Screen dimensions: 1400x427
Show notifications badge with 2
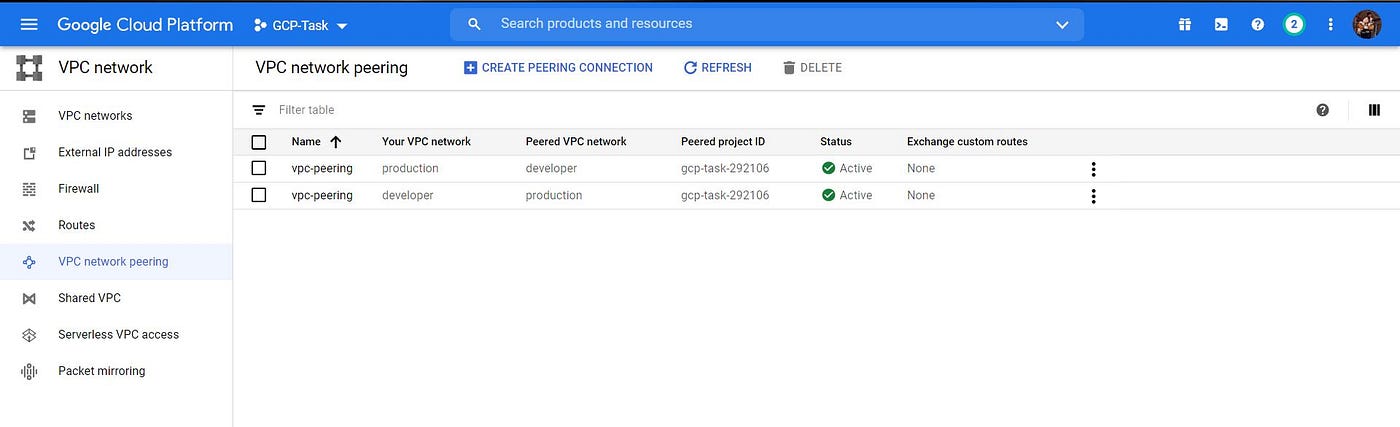[x=1294, y=24]
